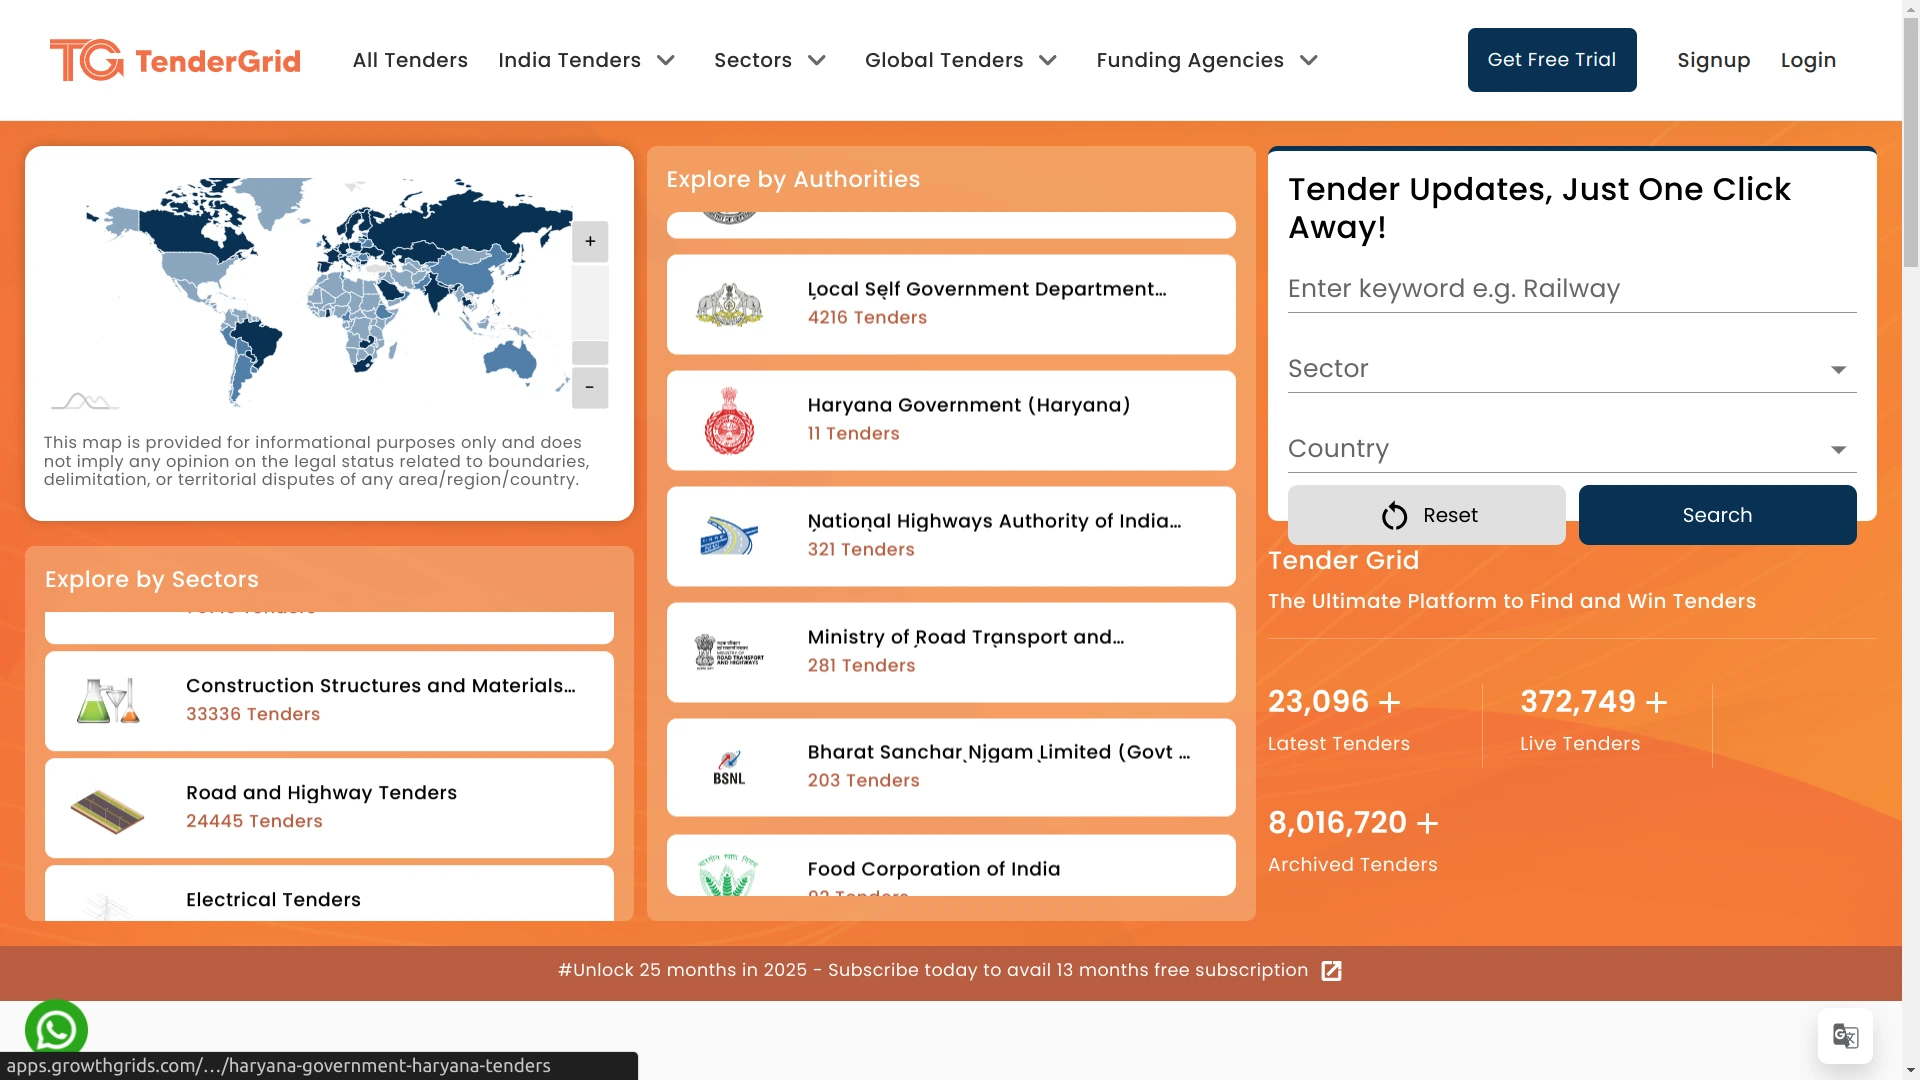Open Ministry of Road Transport tenders
This screenshot has height=1080, width=1920.
click(951, 652)
